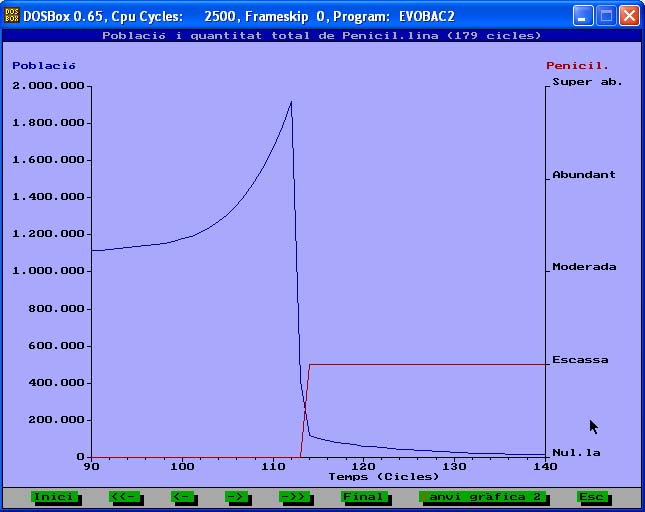
Task: Step back with the <- button
Action: click(182, 497)
